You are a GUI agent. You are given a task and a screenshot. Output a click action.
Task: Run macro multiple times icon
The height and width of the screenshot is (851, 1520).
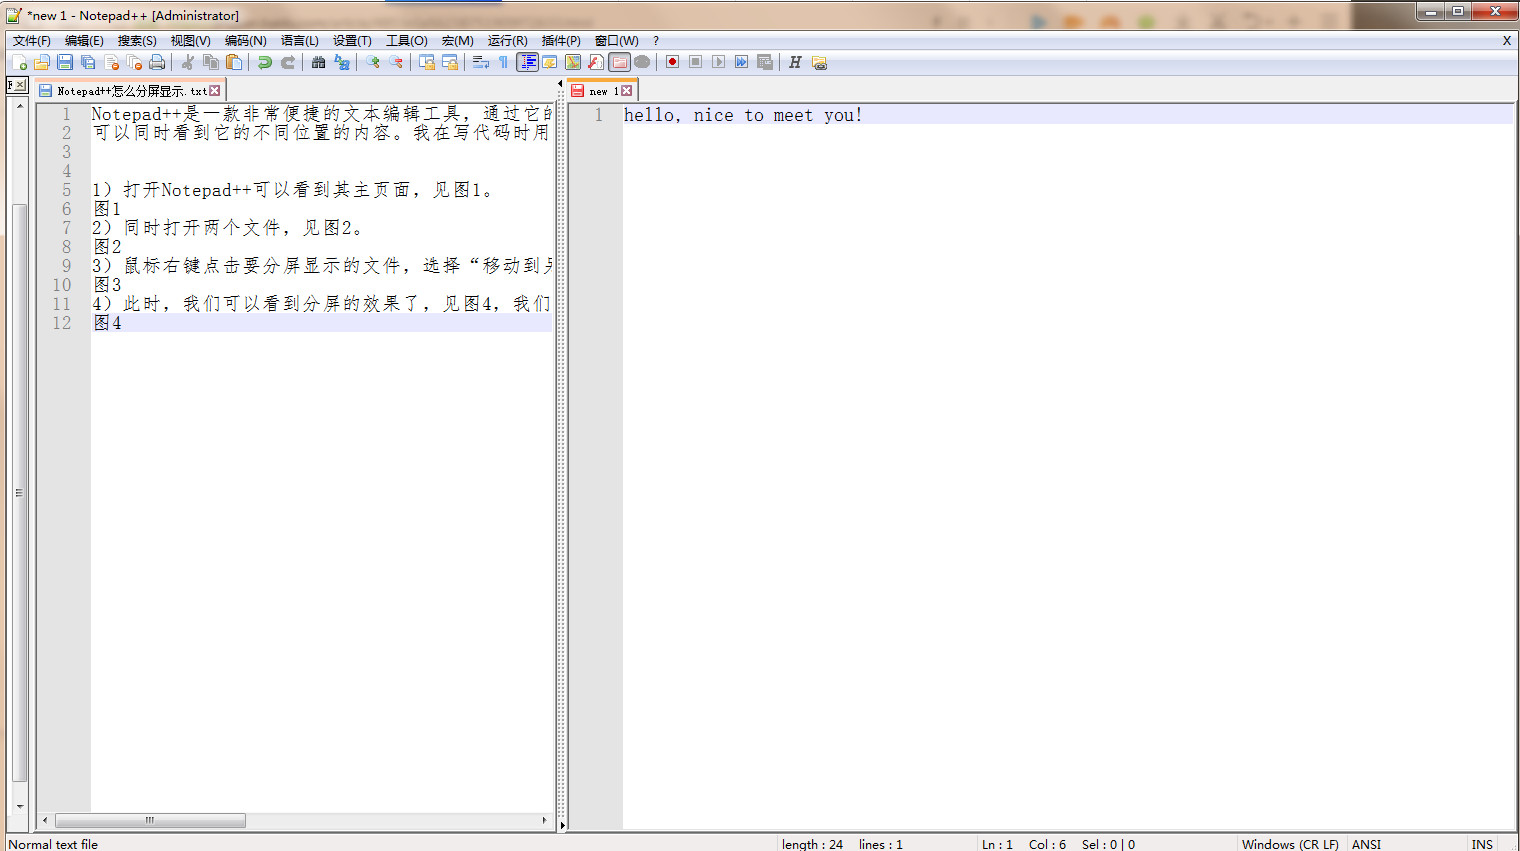[741, 62]
